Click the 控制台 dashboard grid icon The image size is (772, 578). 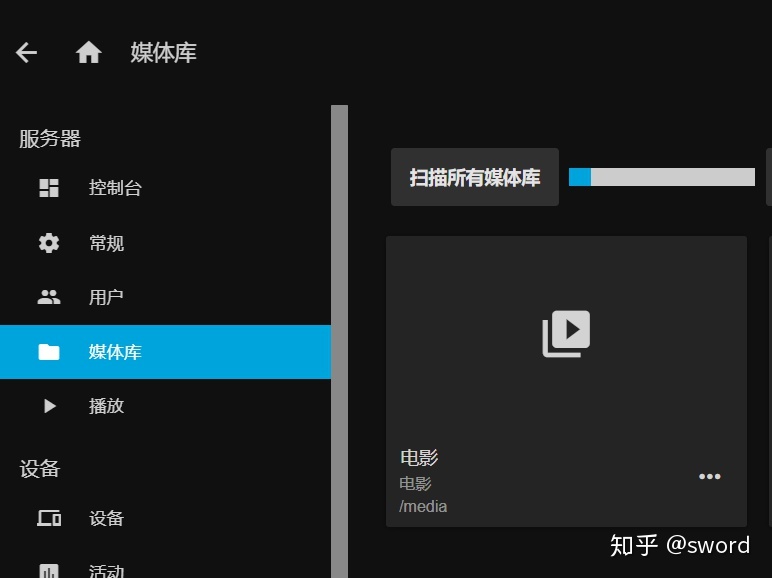[49, 188]
